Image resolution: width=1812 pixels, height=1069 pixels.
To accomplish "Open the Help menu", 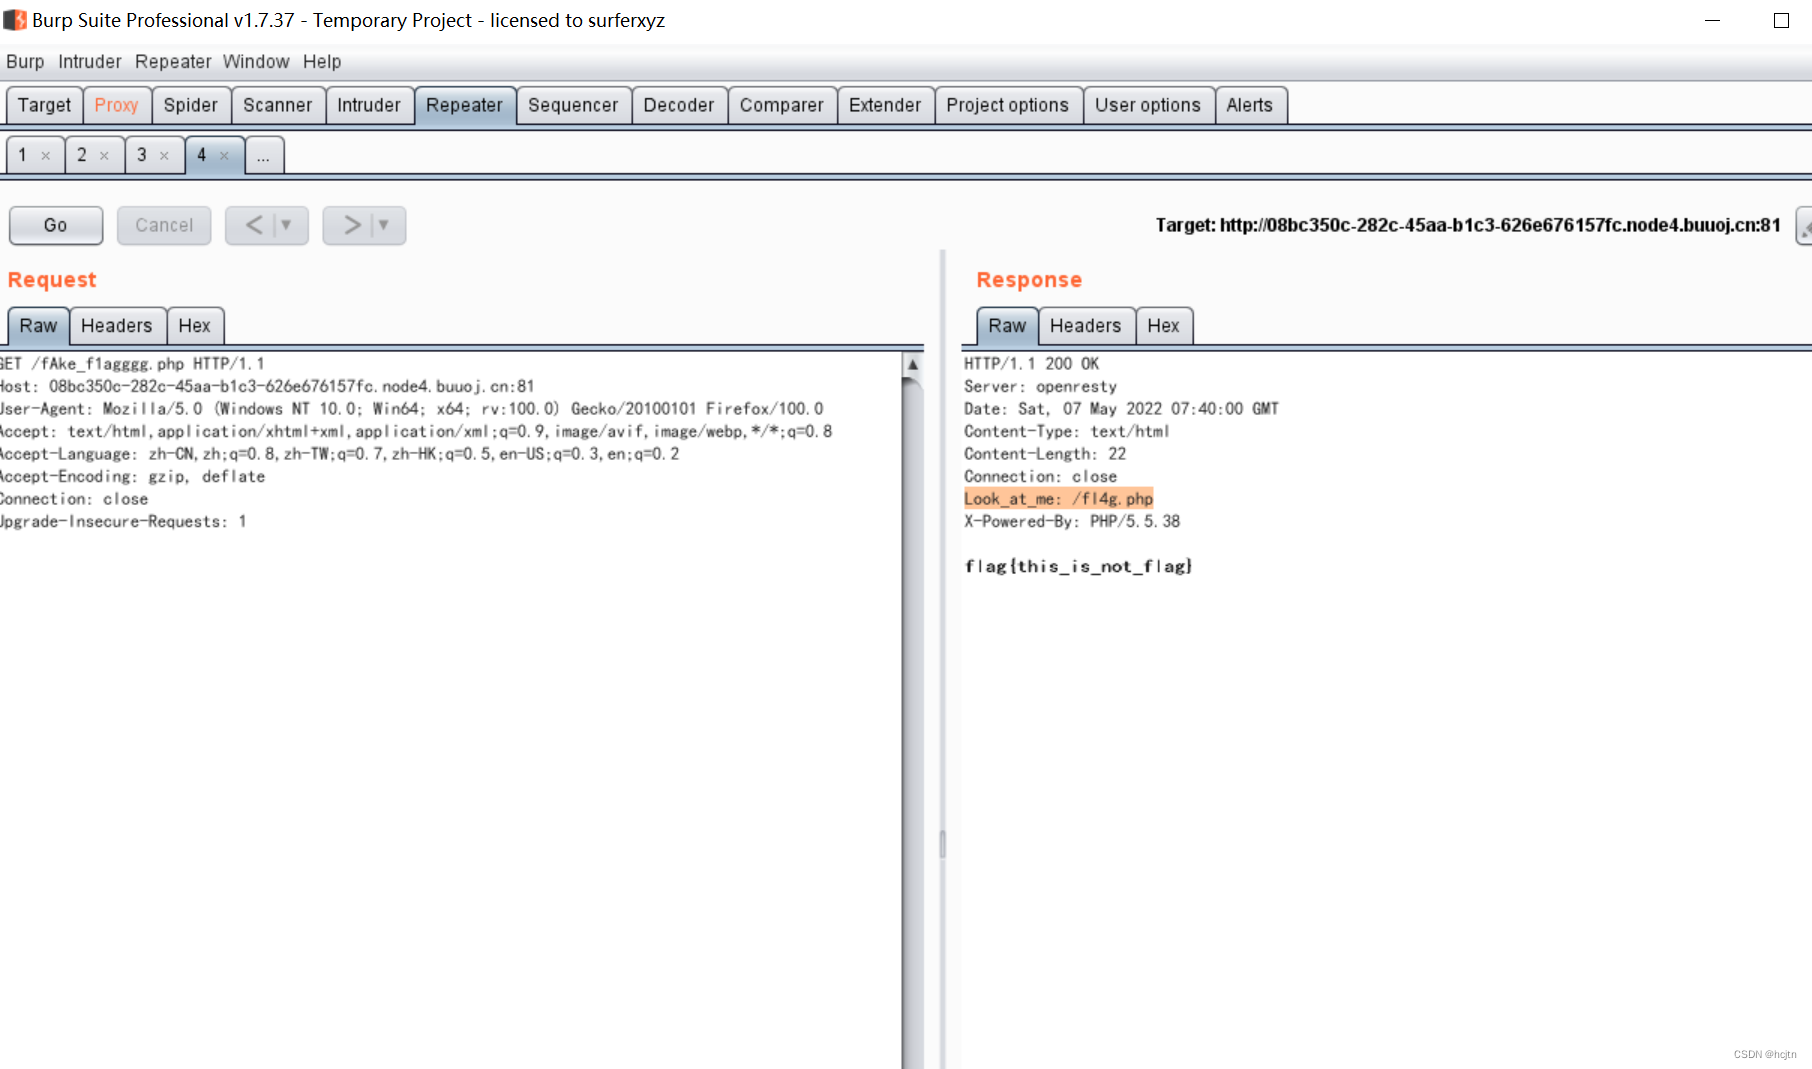I will pos(322,61).
